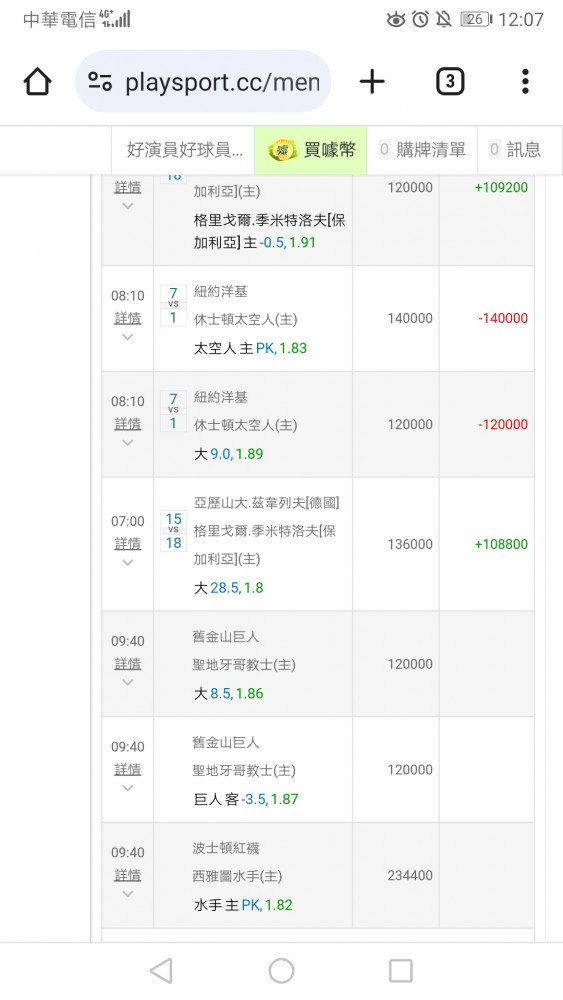Open 詳情 link for 巨人客 -3.5 bet
The height and width of the screenshot is (1000, 563).
(x=128, y=769)
